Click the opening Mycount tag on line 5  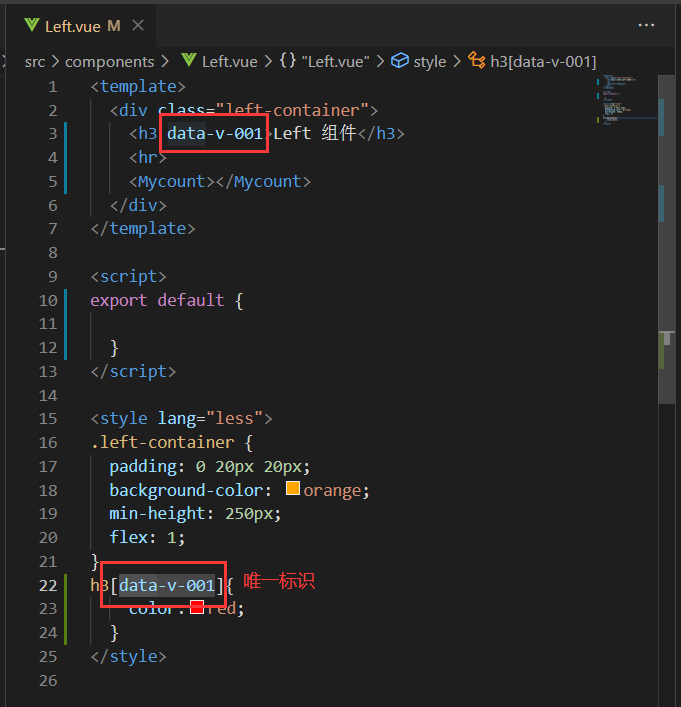(172, 182)
